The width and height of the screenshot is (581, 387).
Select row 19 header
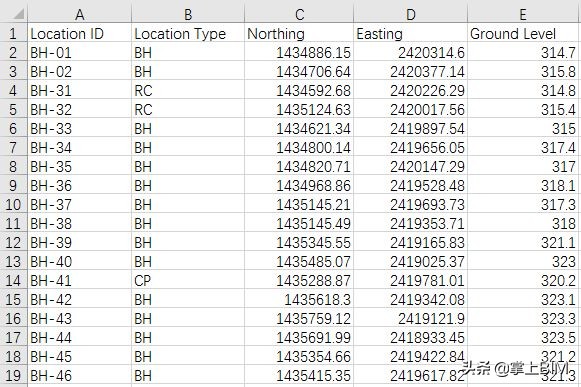click(x=13, y=375)
